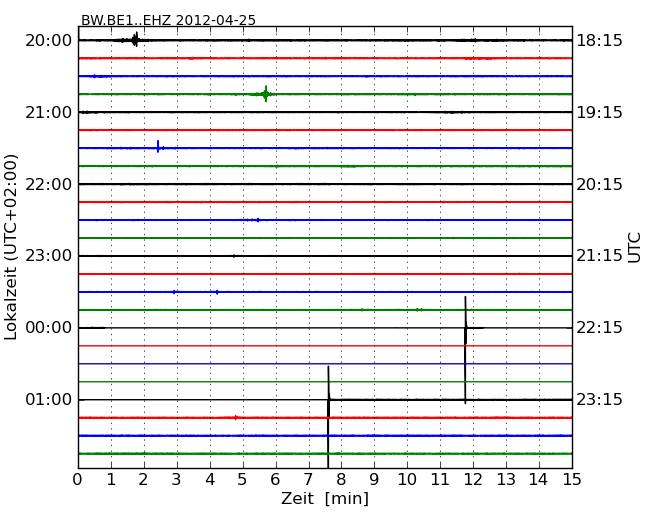Click the 22:15 UTC label
The width and height of the screenshot is (650, 520).
(599, 328)
